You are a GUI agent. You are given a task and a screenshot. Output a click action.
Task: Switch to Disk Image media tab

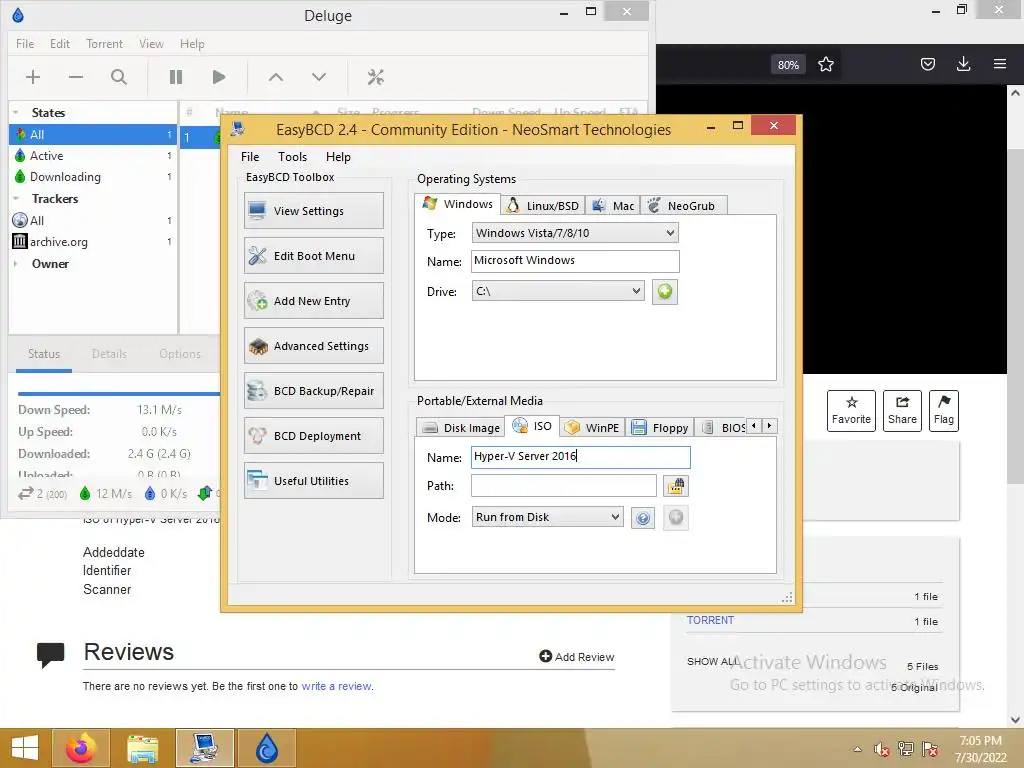[461, 428]
